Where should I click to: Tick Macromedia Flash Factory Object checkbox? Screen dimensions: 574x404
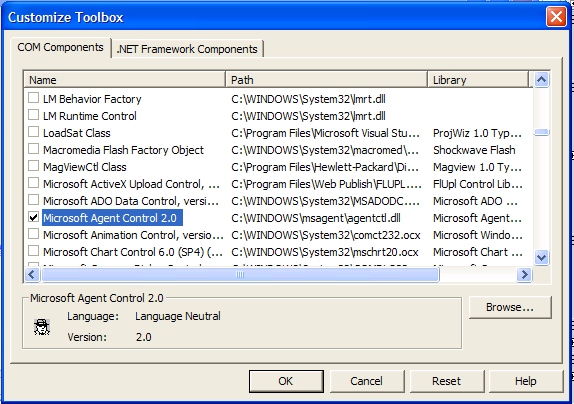[x=33, y=149]
